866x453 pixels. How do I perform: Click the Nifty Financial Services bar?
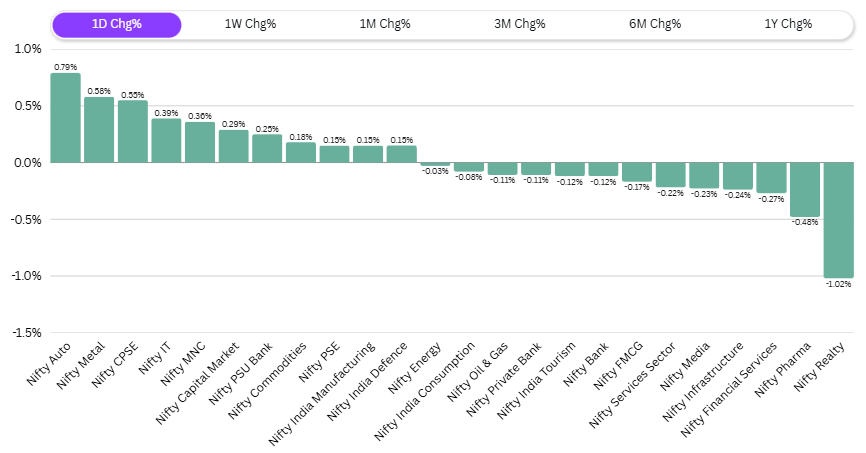tap(771, 177)
